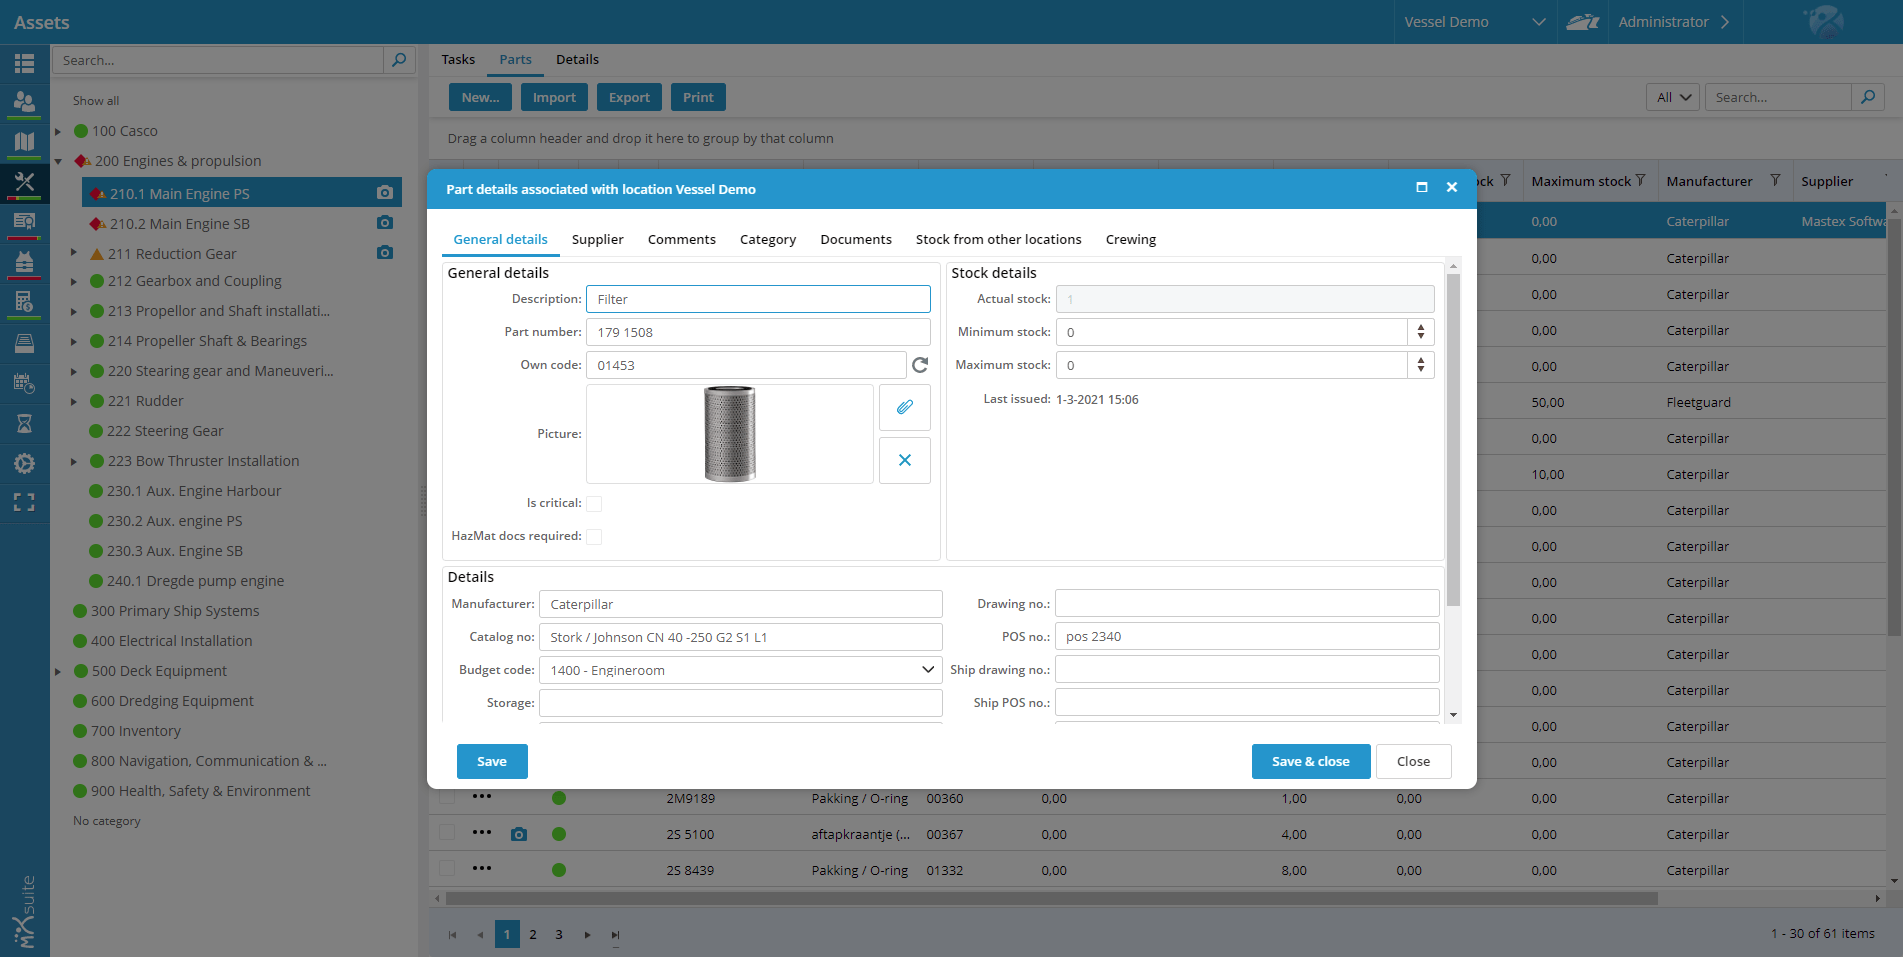Regenerate own code with refresh icon
1903x957 pixels.
(920, 365)
